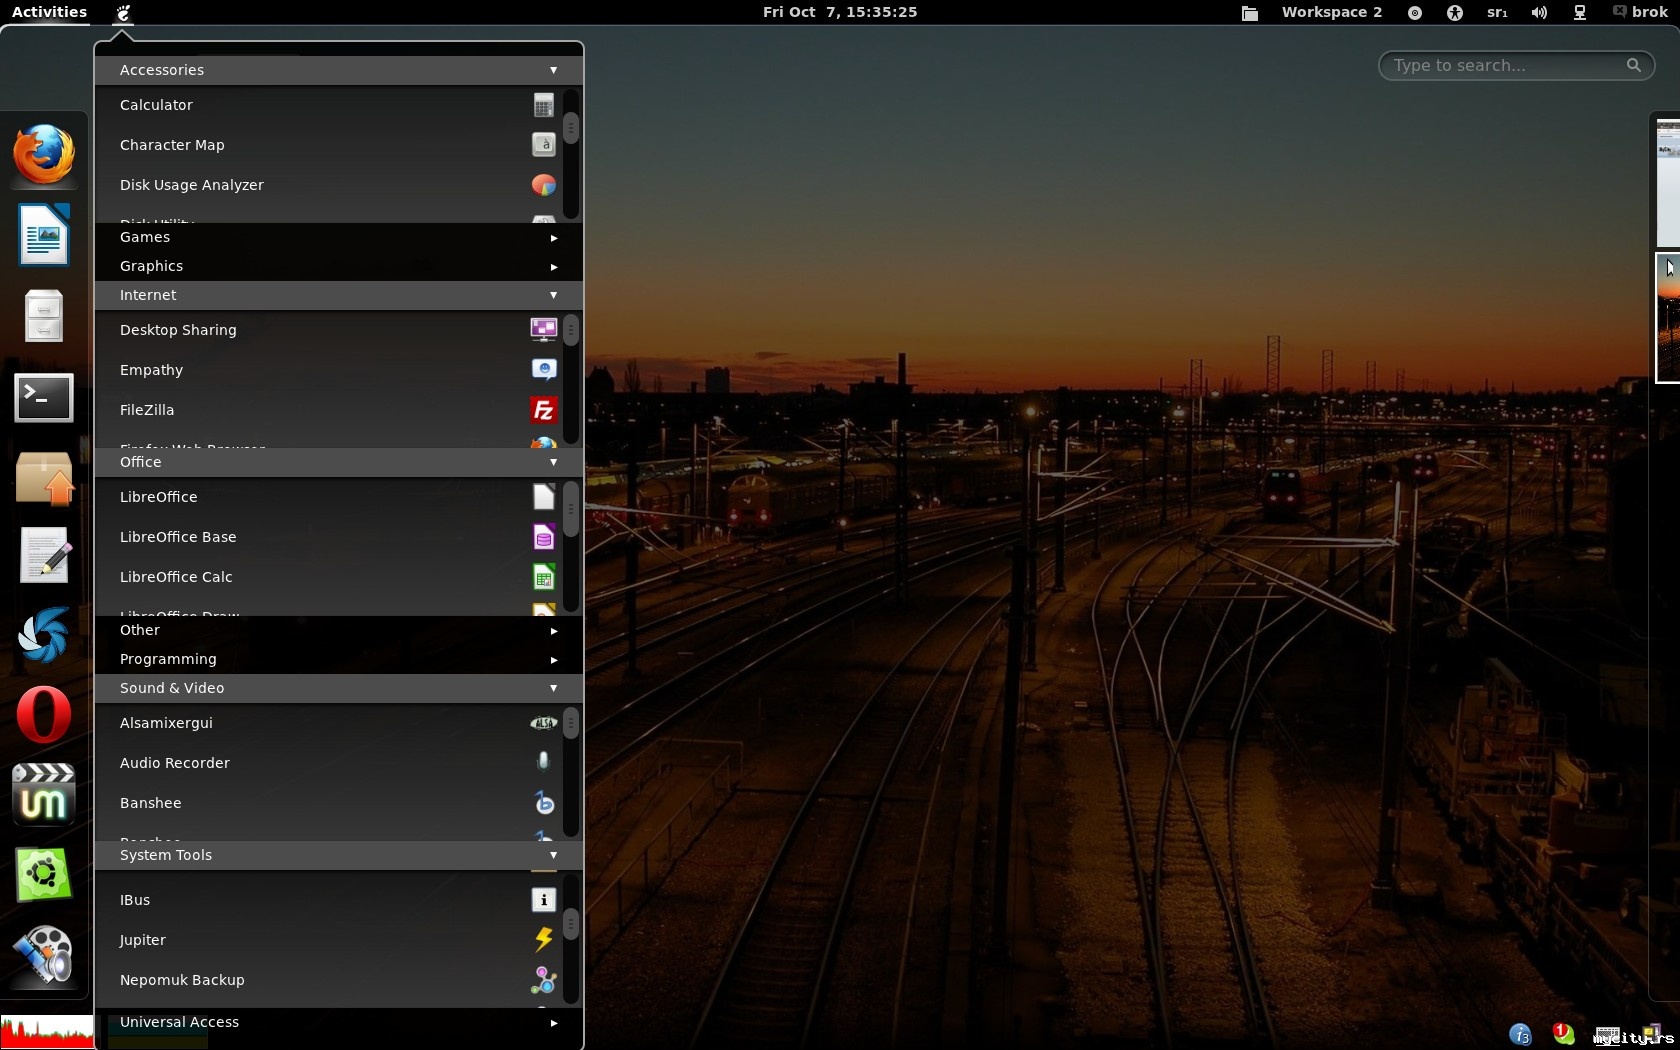Click the Banshee icon in Sound & Video
1680x1050 pixels.
544,803
